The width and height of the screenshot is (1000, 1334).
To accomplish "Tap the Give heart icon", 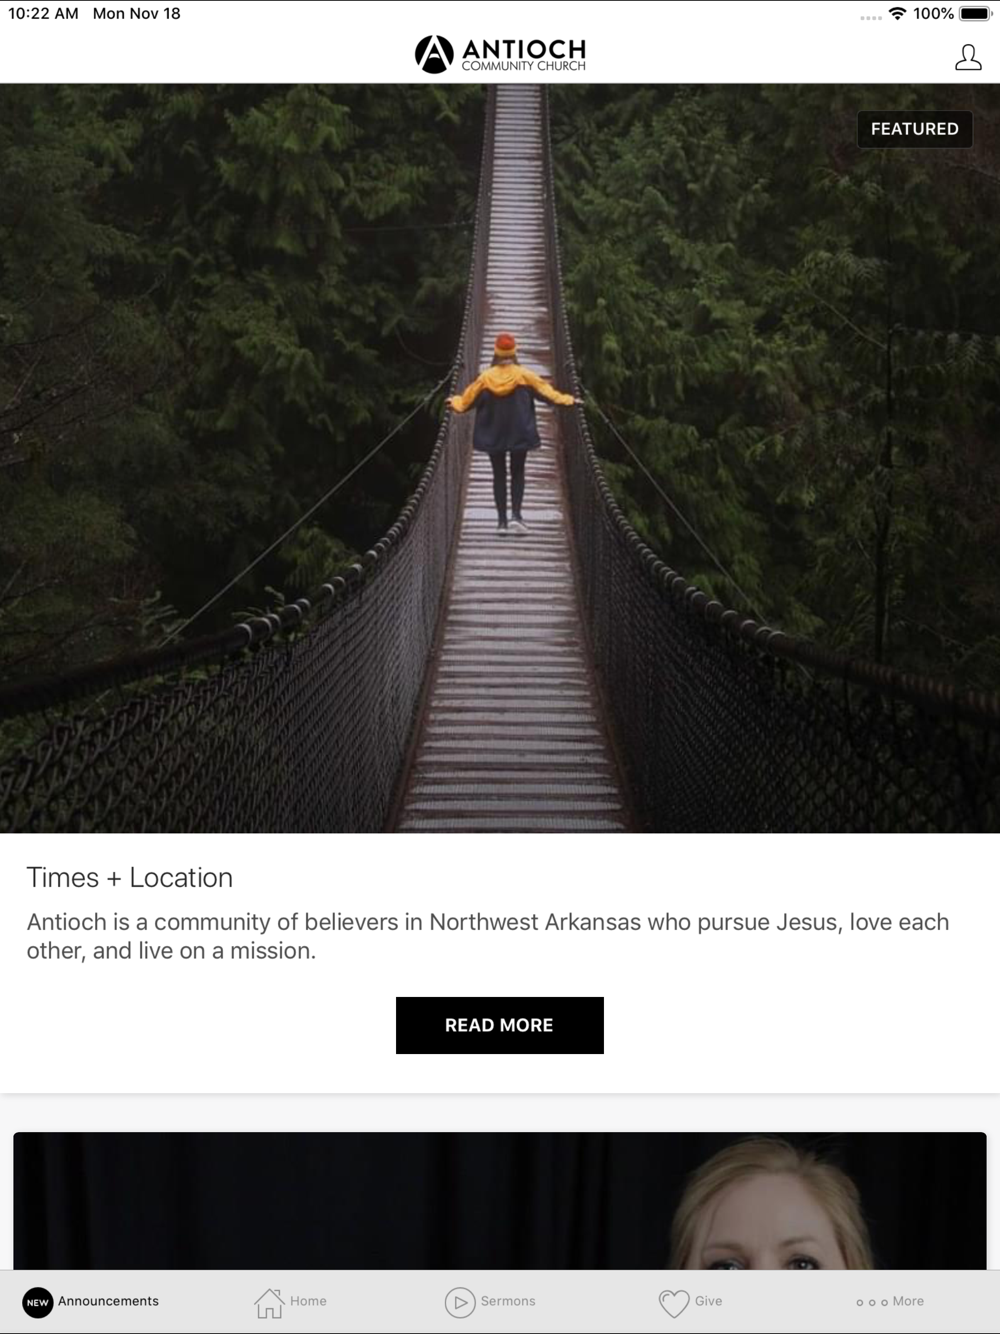I will point(674,1303).
